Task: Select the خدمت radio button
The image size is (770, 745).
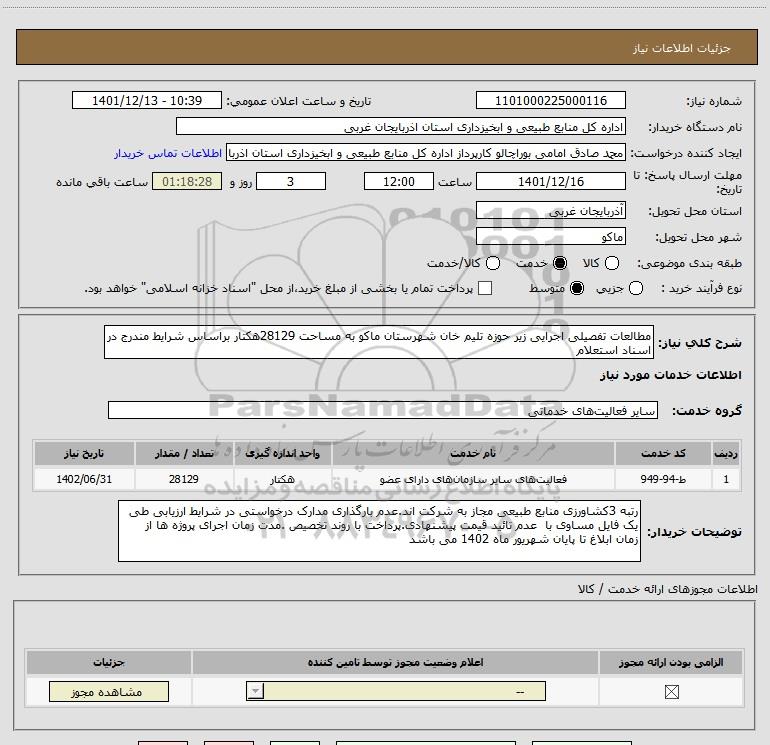Action: click(x=560, y=263)
